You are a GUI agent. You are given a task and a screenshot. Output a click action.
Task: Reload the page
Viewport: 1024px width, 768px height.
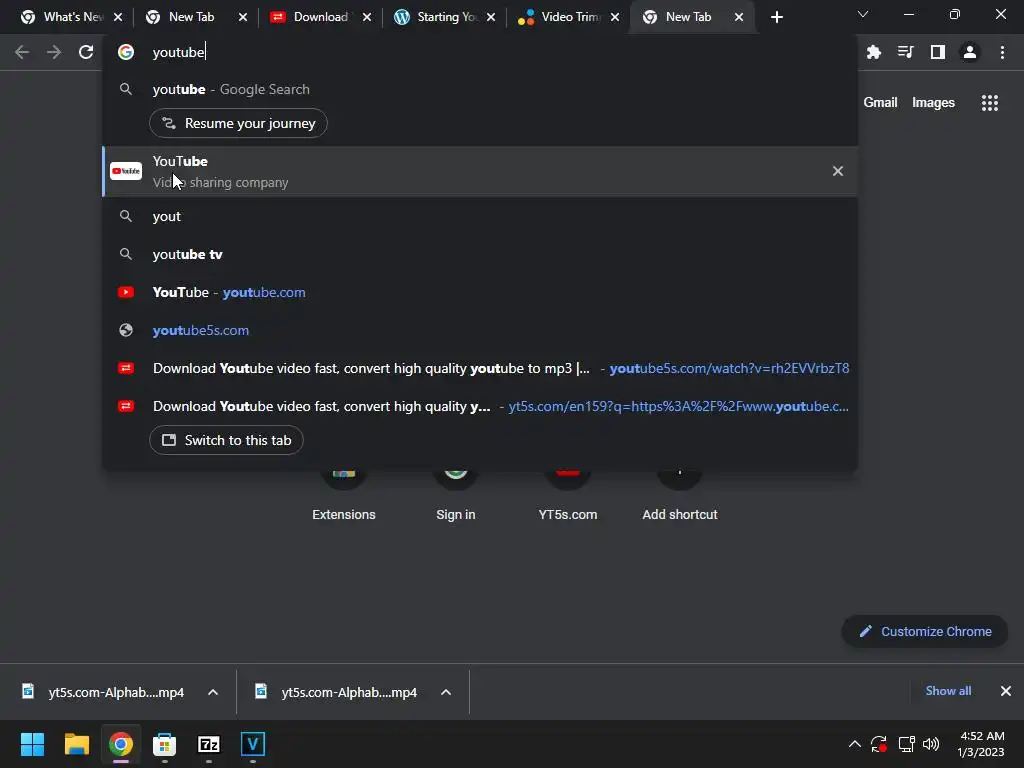point(86,52)
